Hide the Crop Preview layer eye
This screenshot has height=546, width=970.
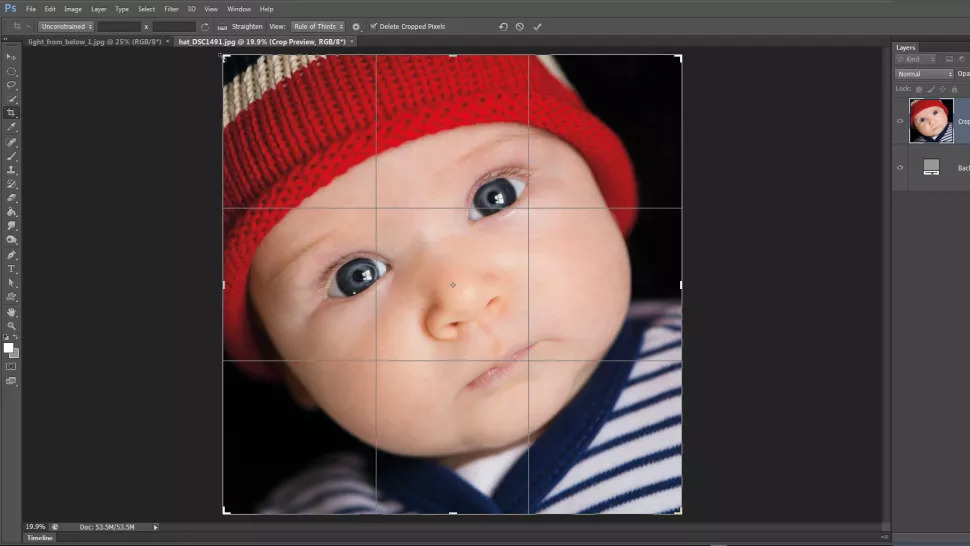(900, 121)
